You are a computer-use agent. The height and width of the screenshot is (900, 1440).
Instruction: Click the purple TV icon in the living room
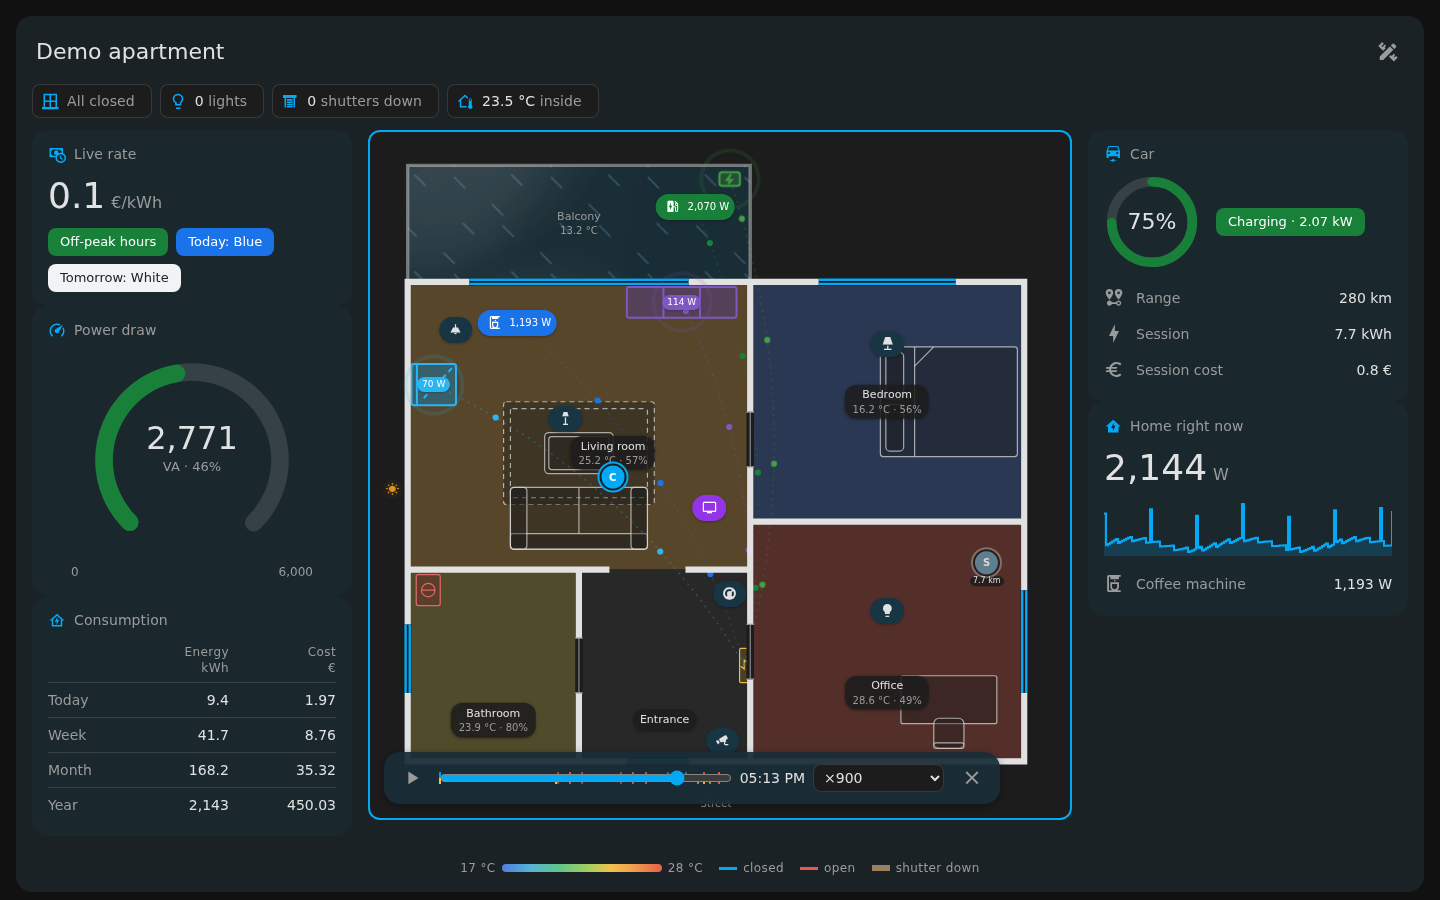click(709, 508)
